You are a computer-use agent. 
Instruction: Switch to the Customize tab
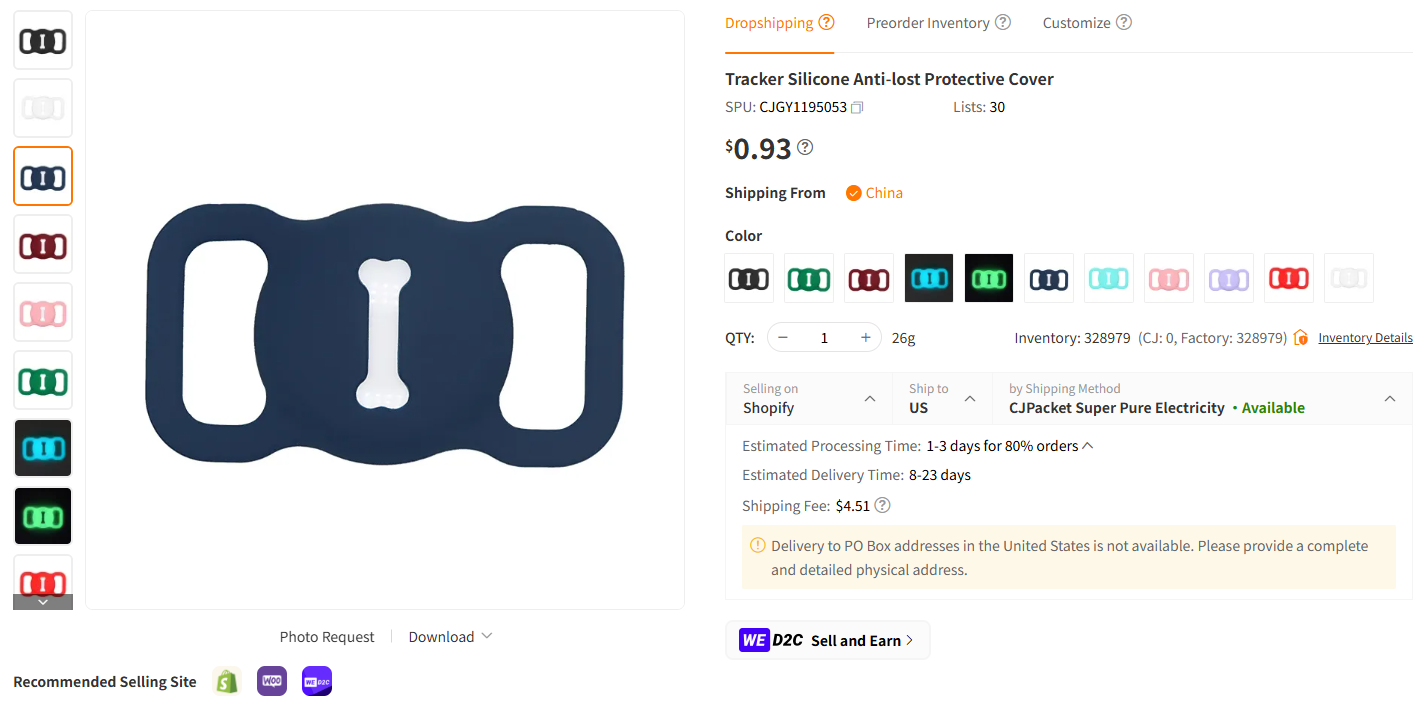[x=1078, y=22]
